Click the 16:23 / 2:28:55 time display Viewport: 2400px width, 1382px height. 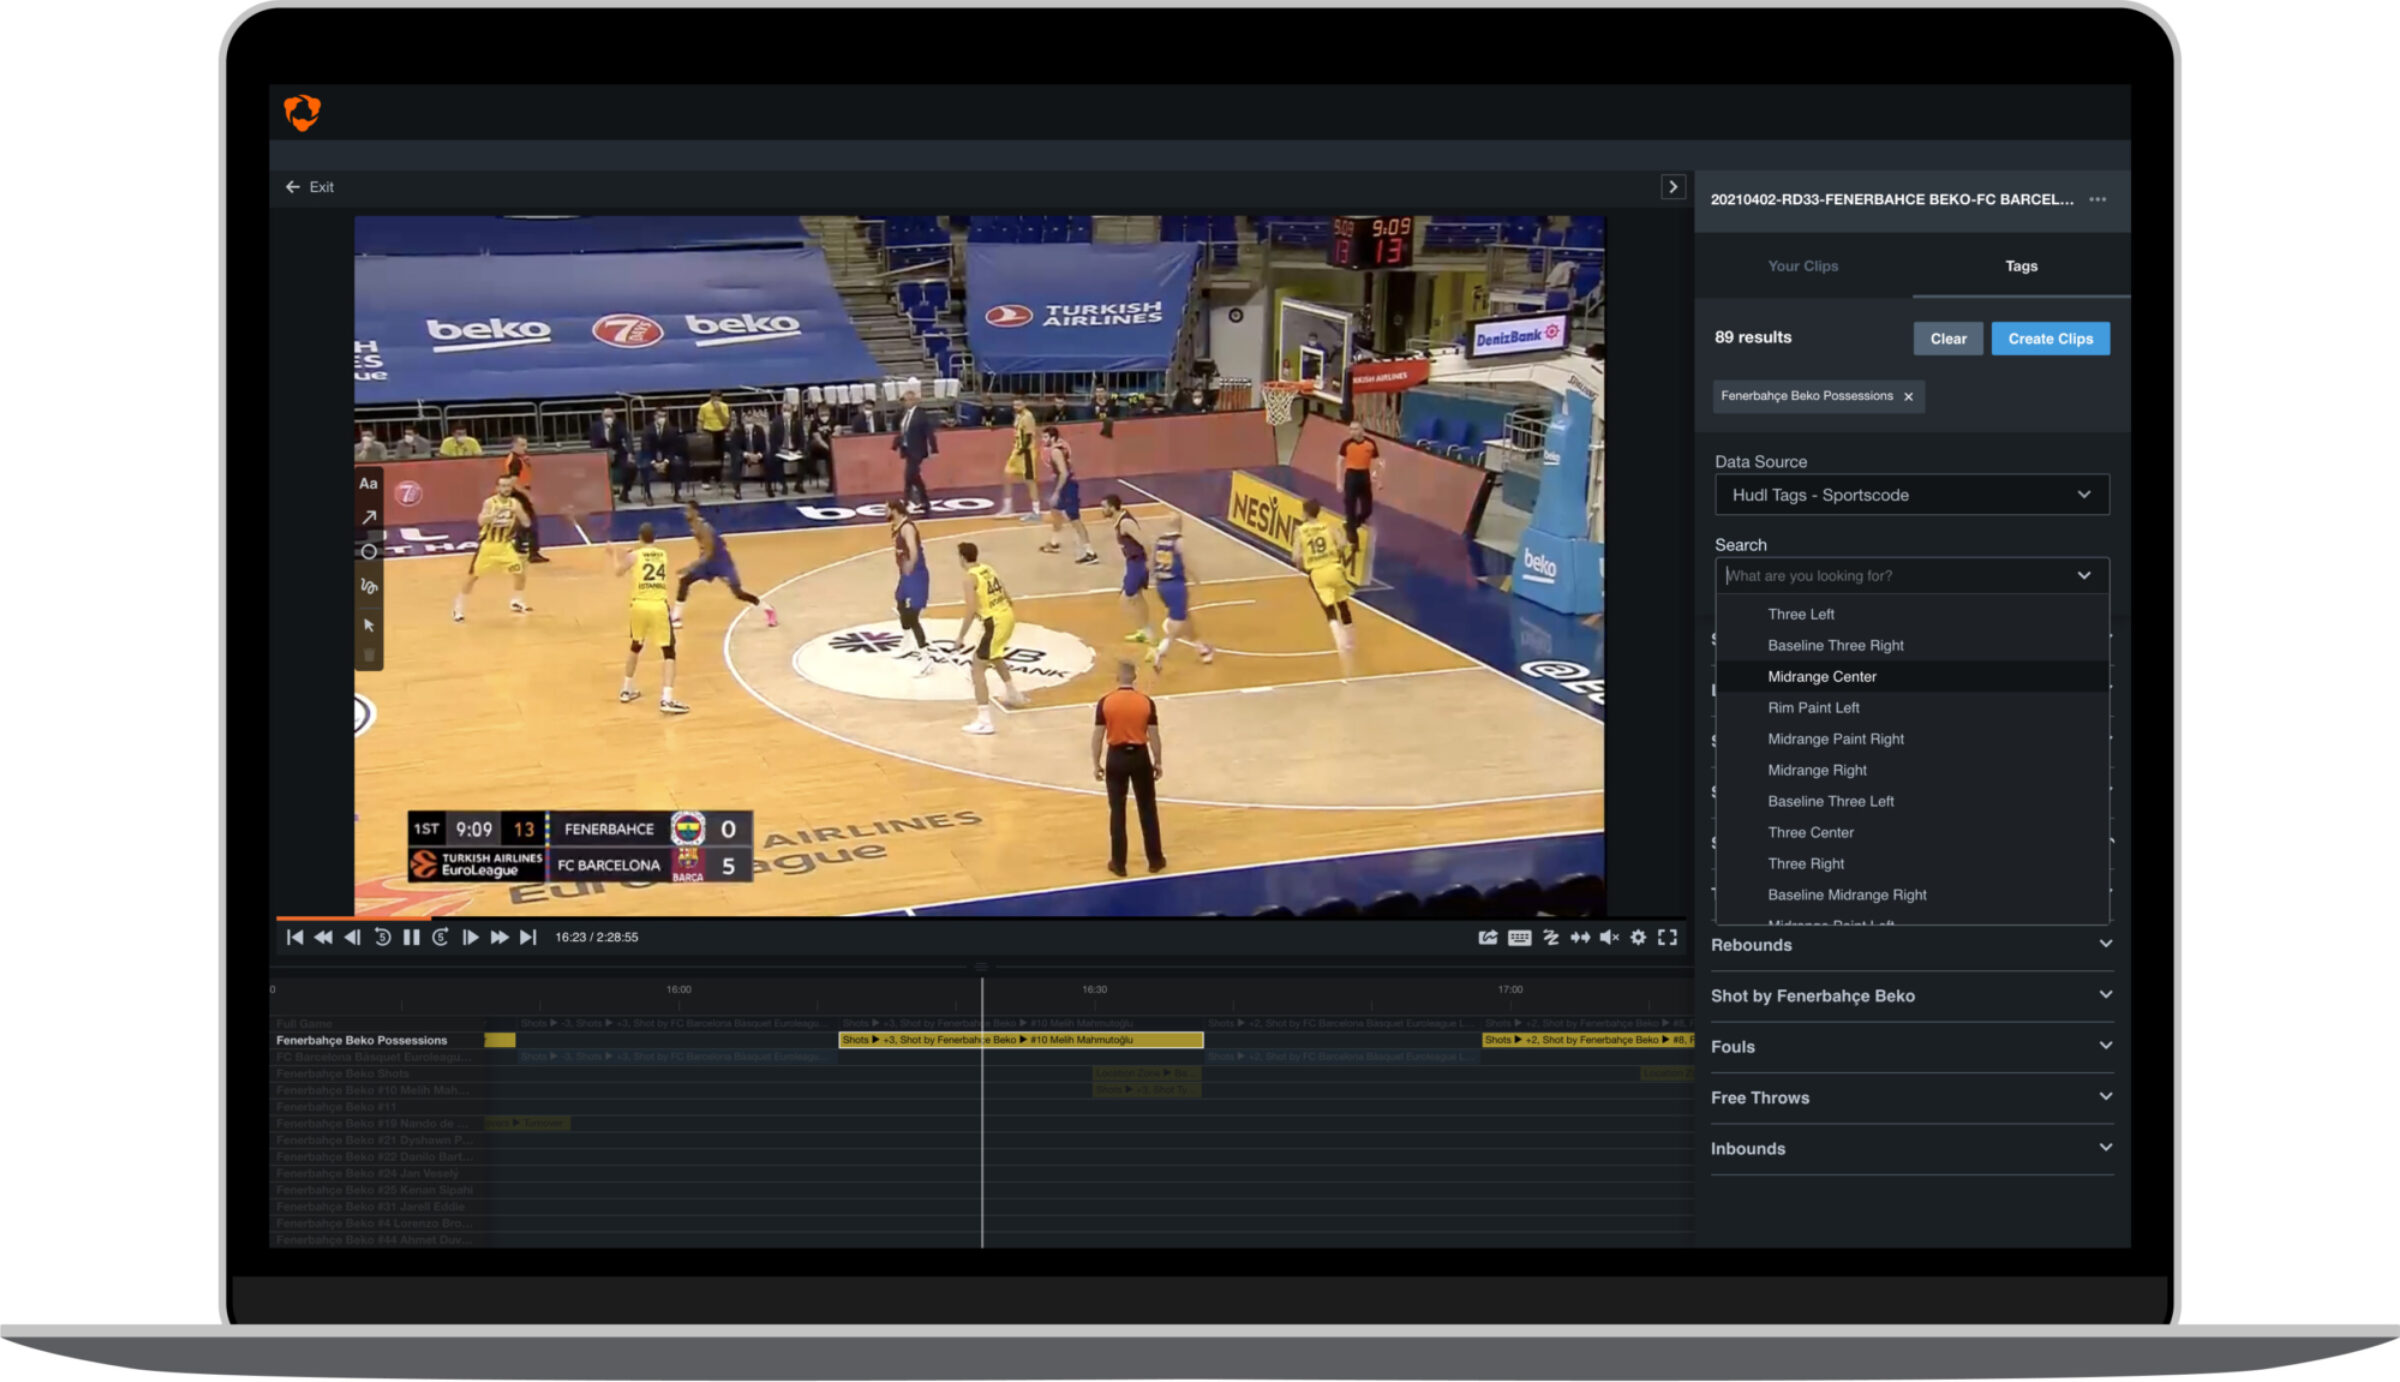pos(597,937)
